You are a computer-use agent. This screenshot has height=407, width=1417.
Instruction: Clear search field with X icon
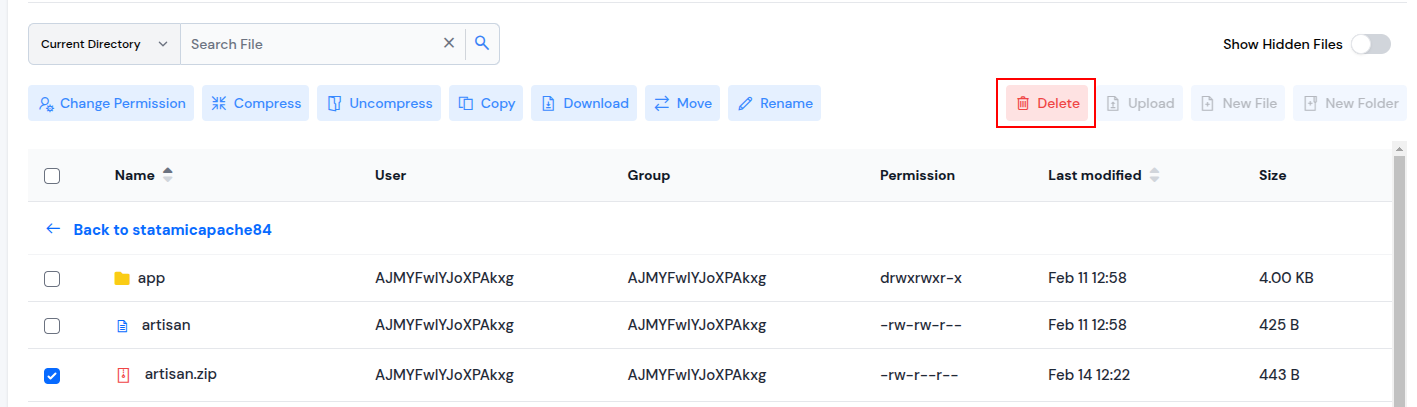(449, 43)
